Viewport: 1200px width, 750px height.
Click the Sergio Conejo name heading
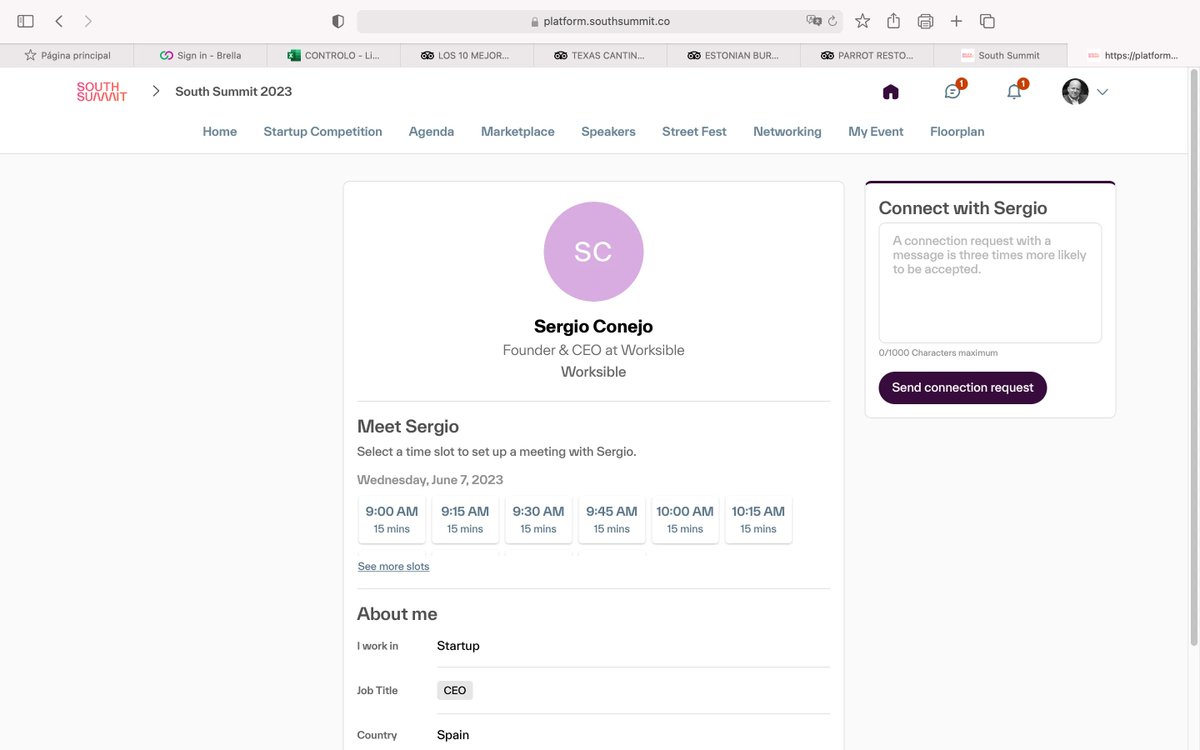[x=593, y=326]
